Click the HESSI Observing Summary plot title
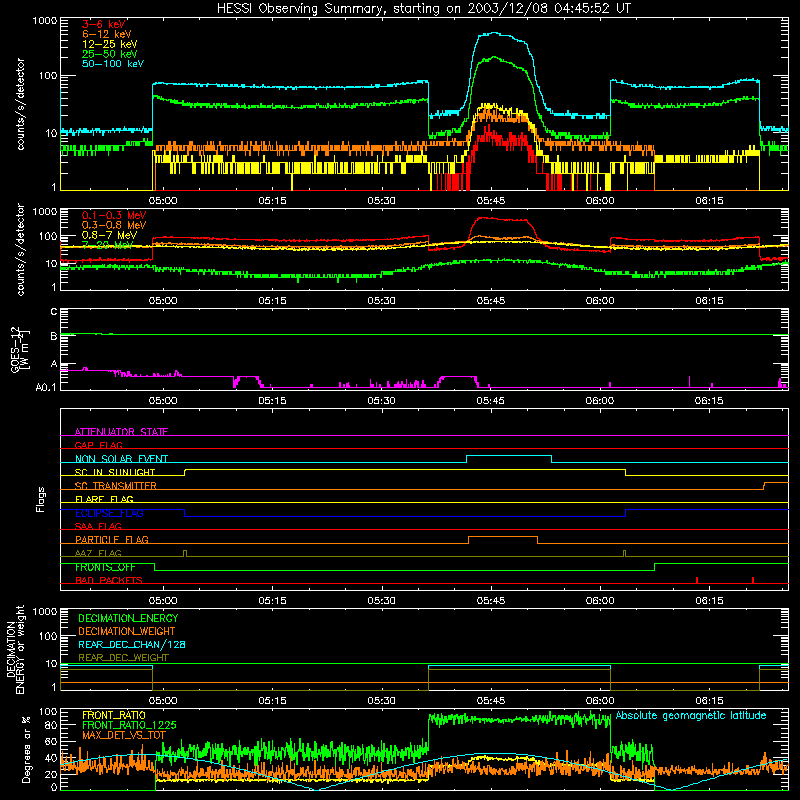 pos(423,8)
